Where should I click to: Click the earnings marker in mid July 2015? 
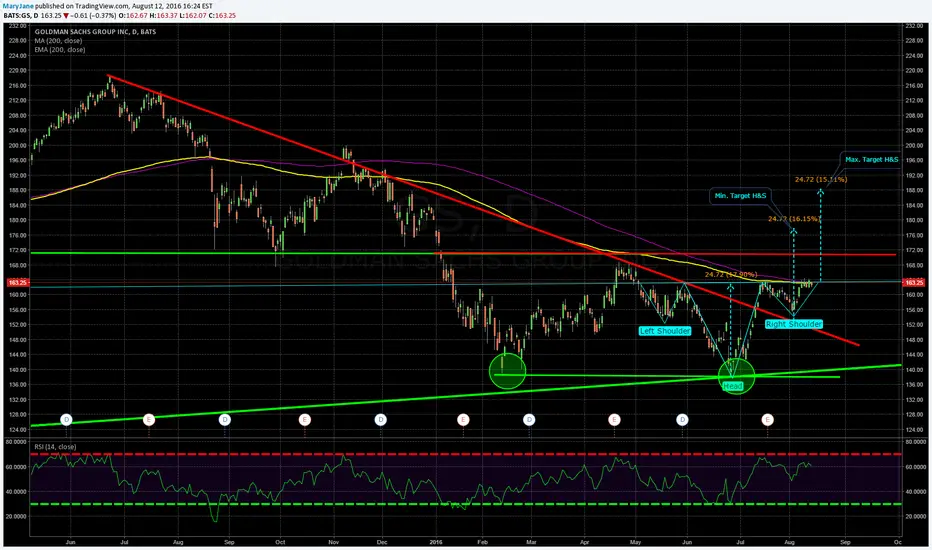click(x=149, y=420)
